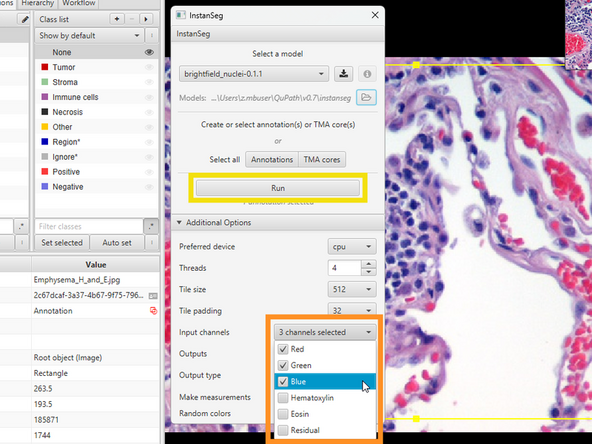
Task: Select all TMA cores button
Action: click(322, 159)
